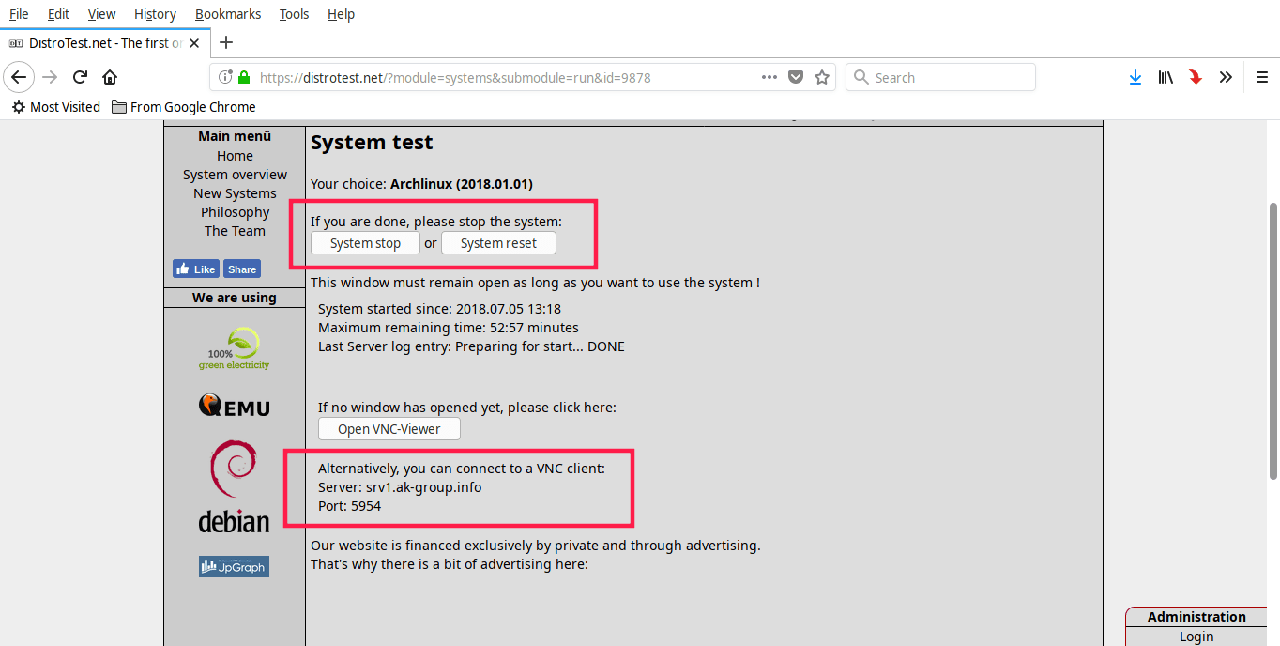Open a new tab with plus button

click(226, 42)
